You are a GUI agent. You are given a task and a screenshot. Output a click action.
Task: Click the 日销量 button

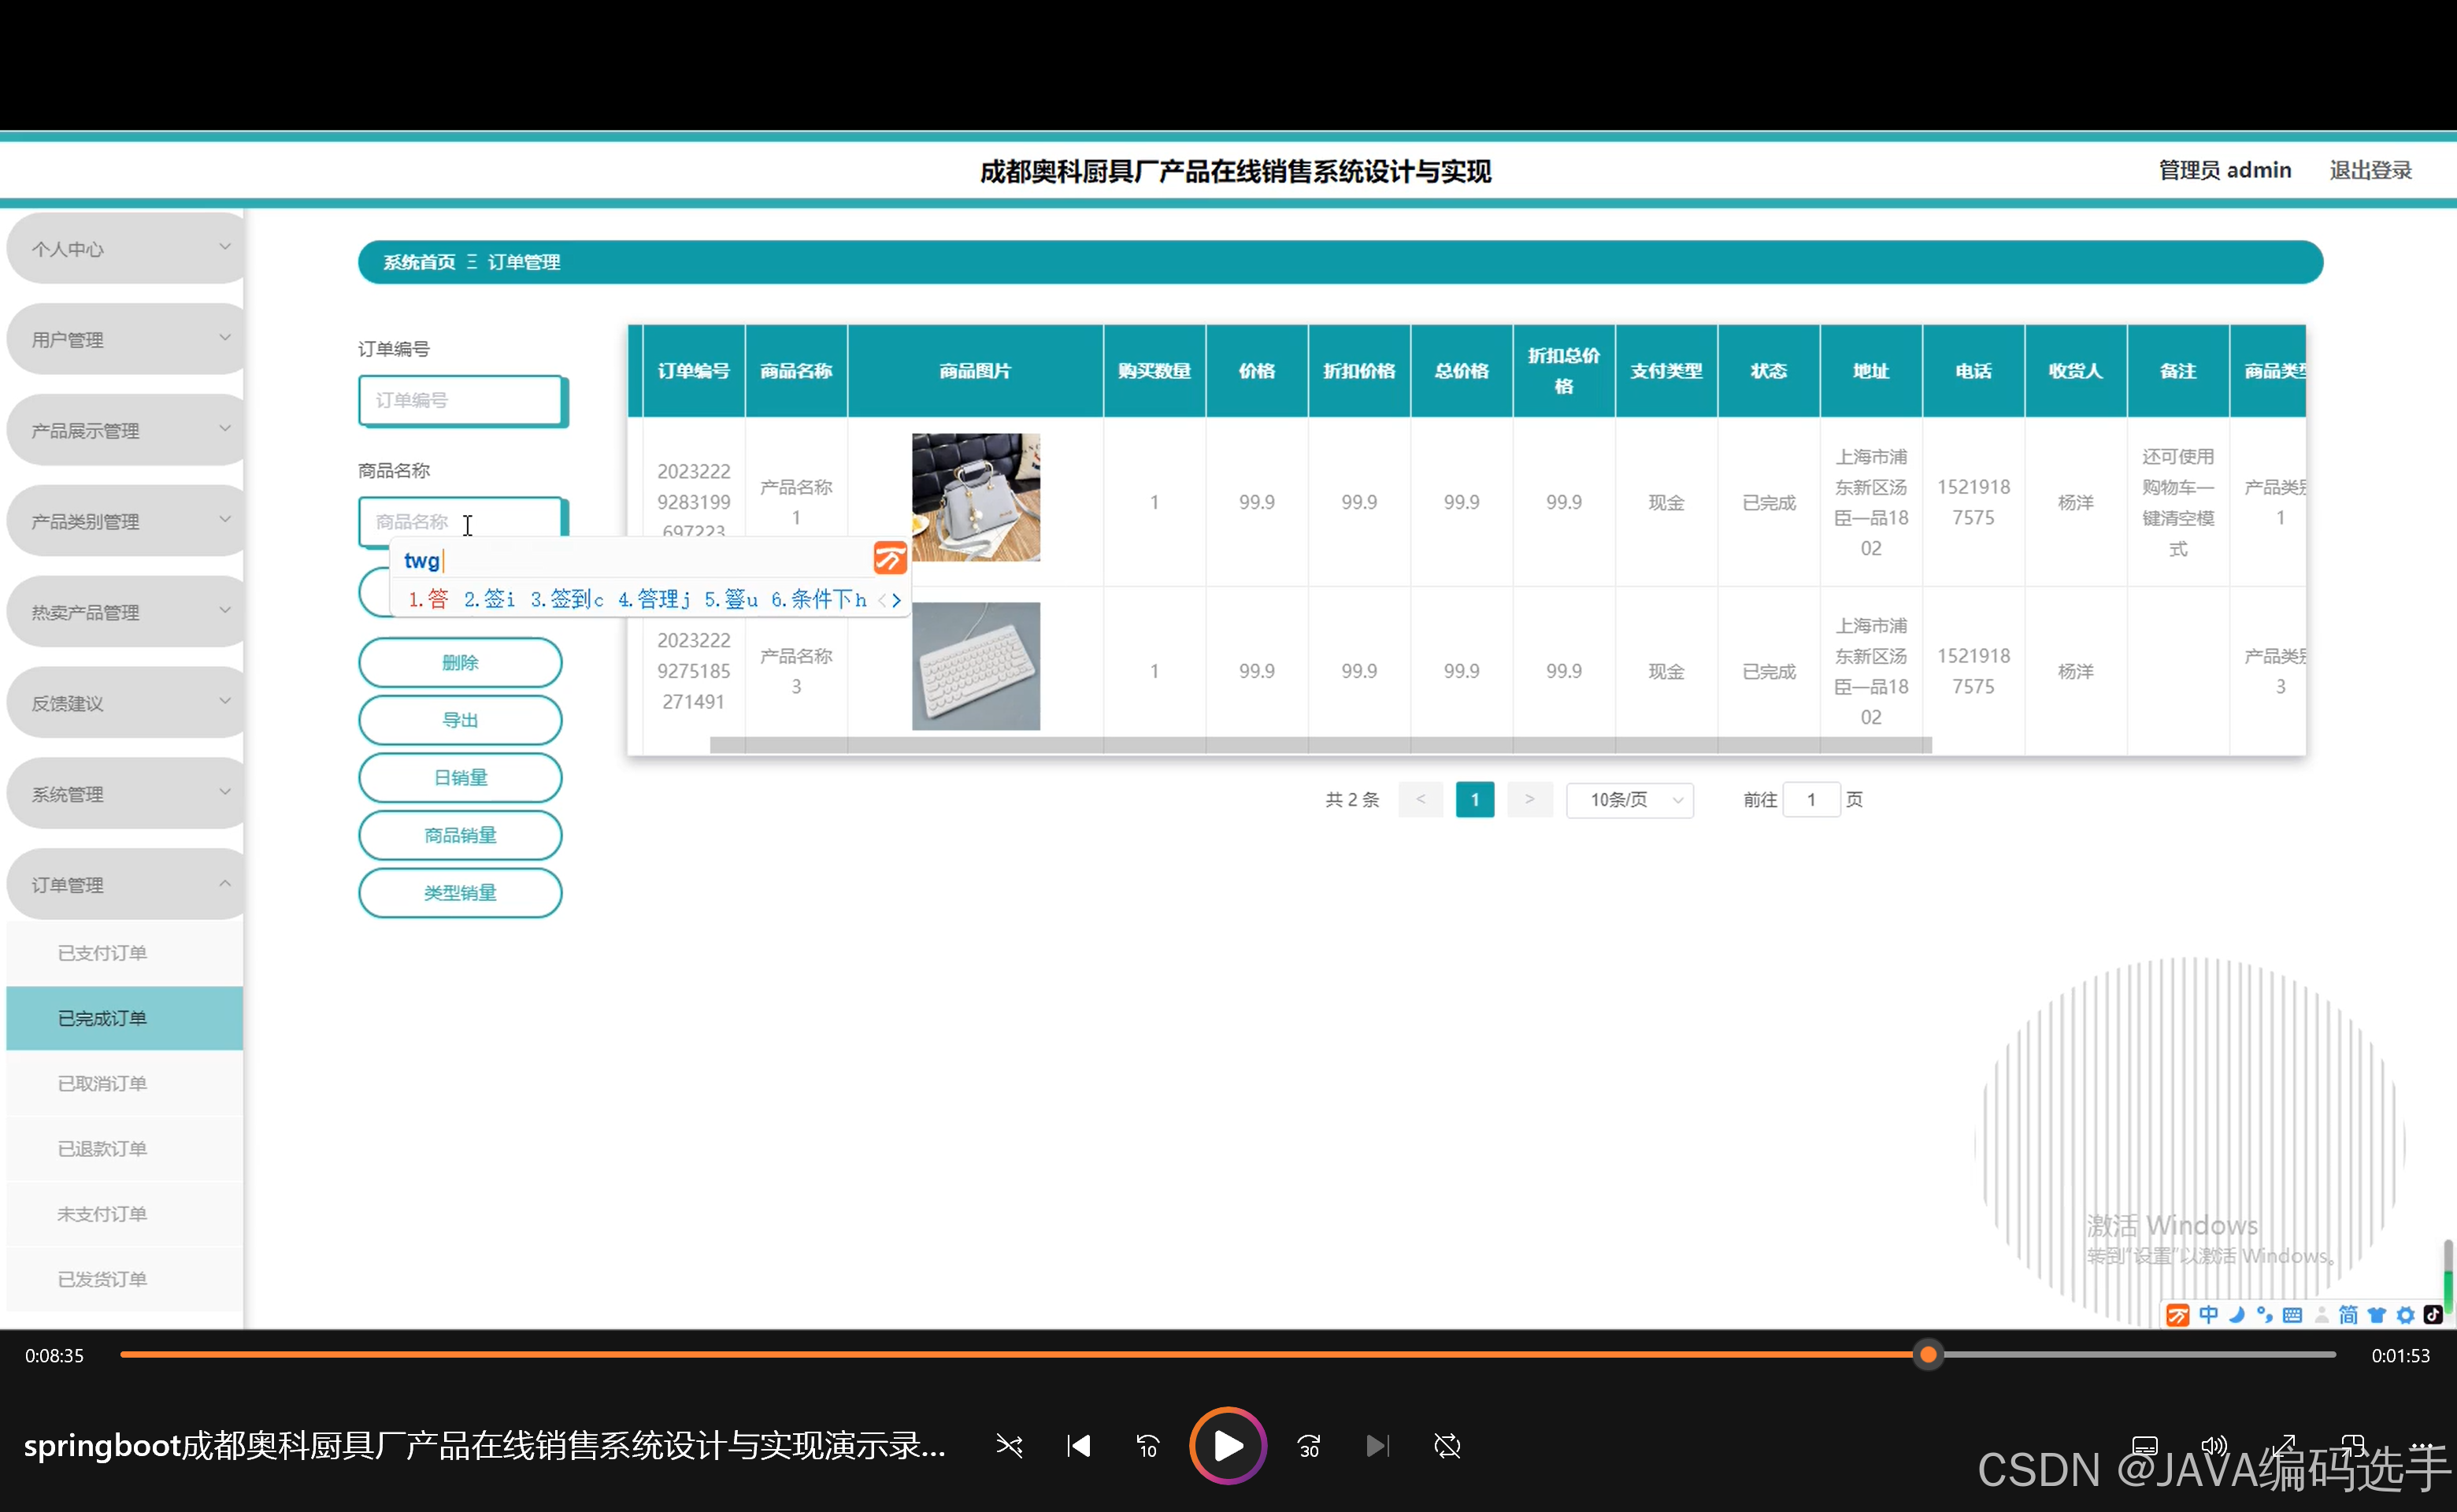tap(460, 777)
